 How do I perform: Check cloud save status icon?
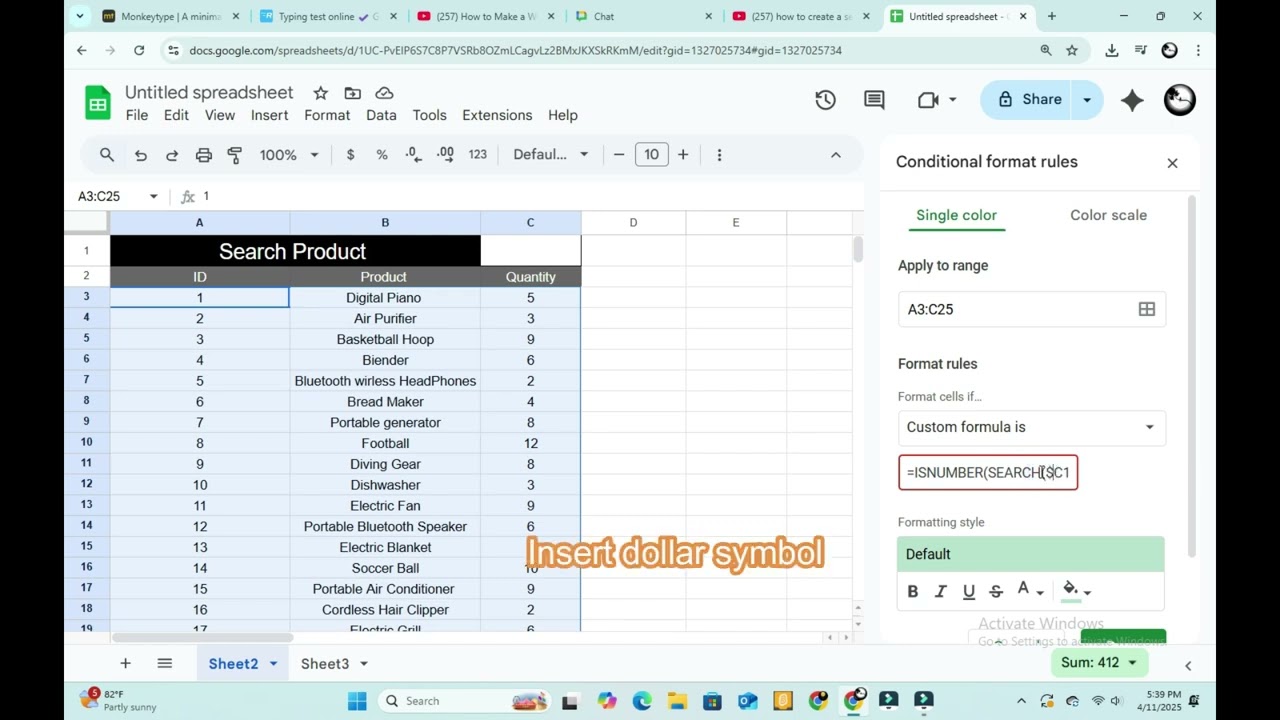[x=384, y=93]
